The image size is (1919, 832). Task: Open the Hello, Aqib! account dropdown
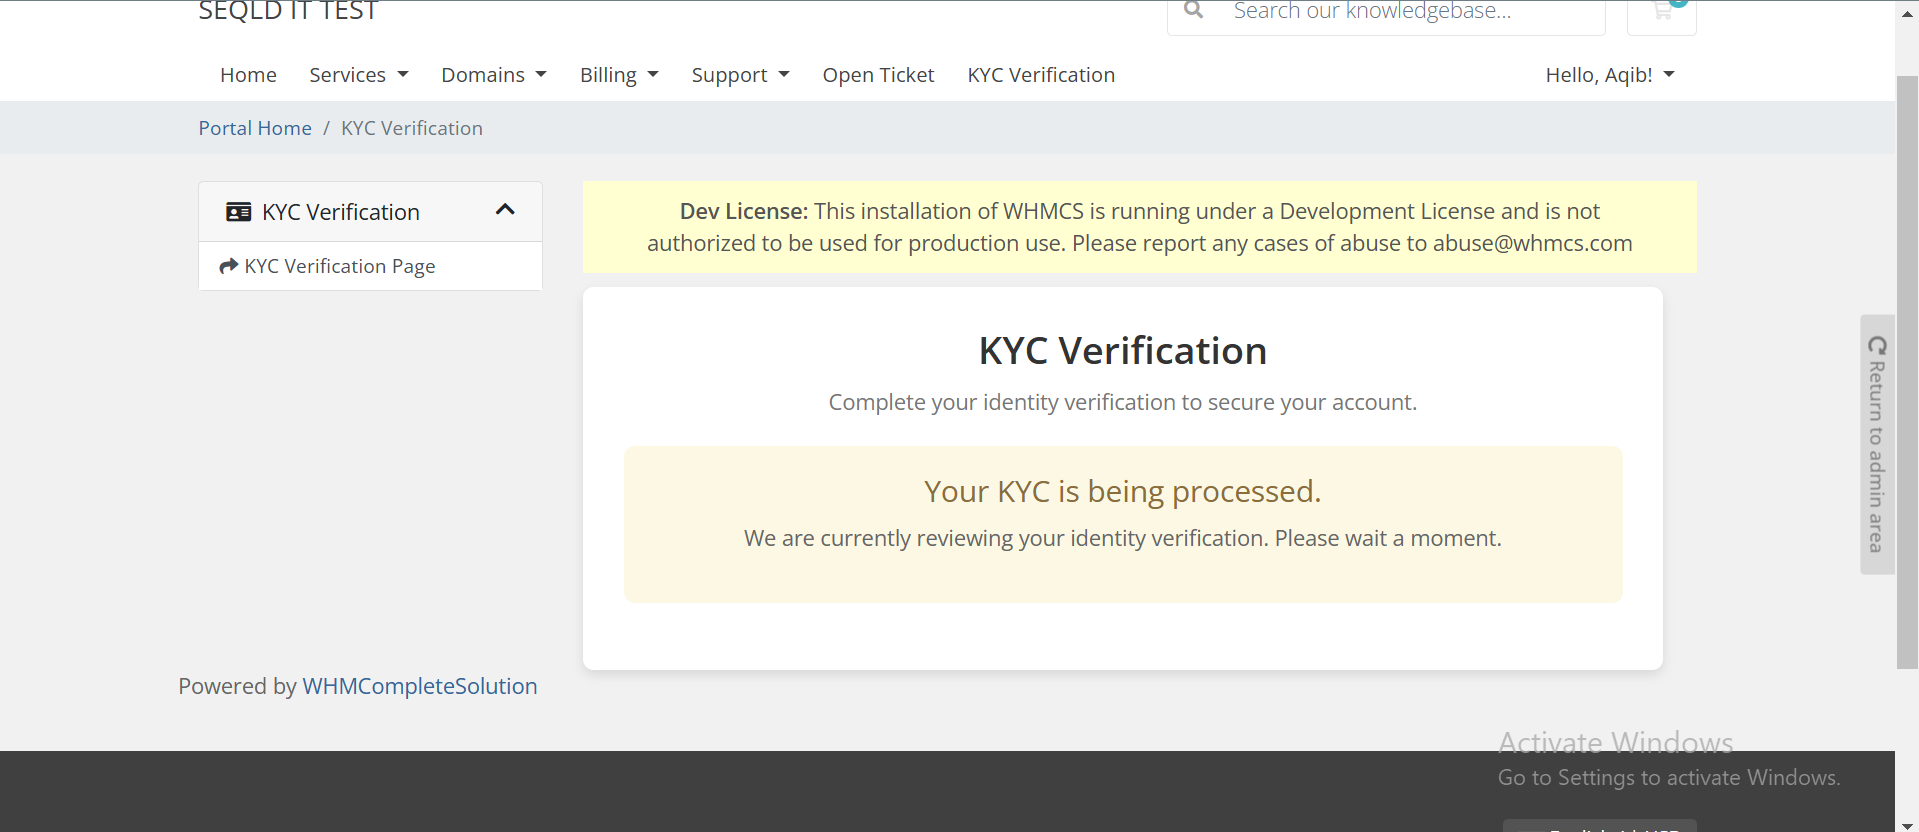point(1610,75)
